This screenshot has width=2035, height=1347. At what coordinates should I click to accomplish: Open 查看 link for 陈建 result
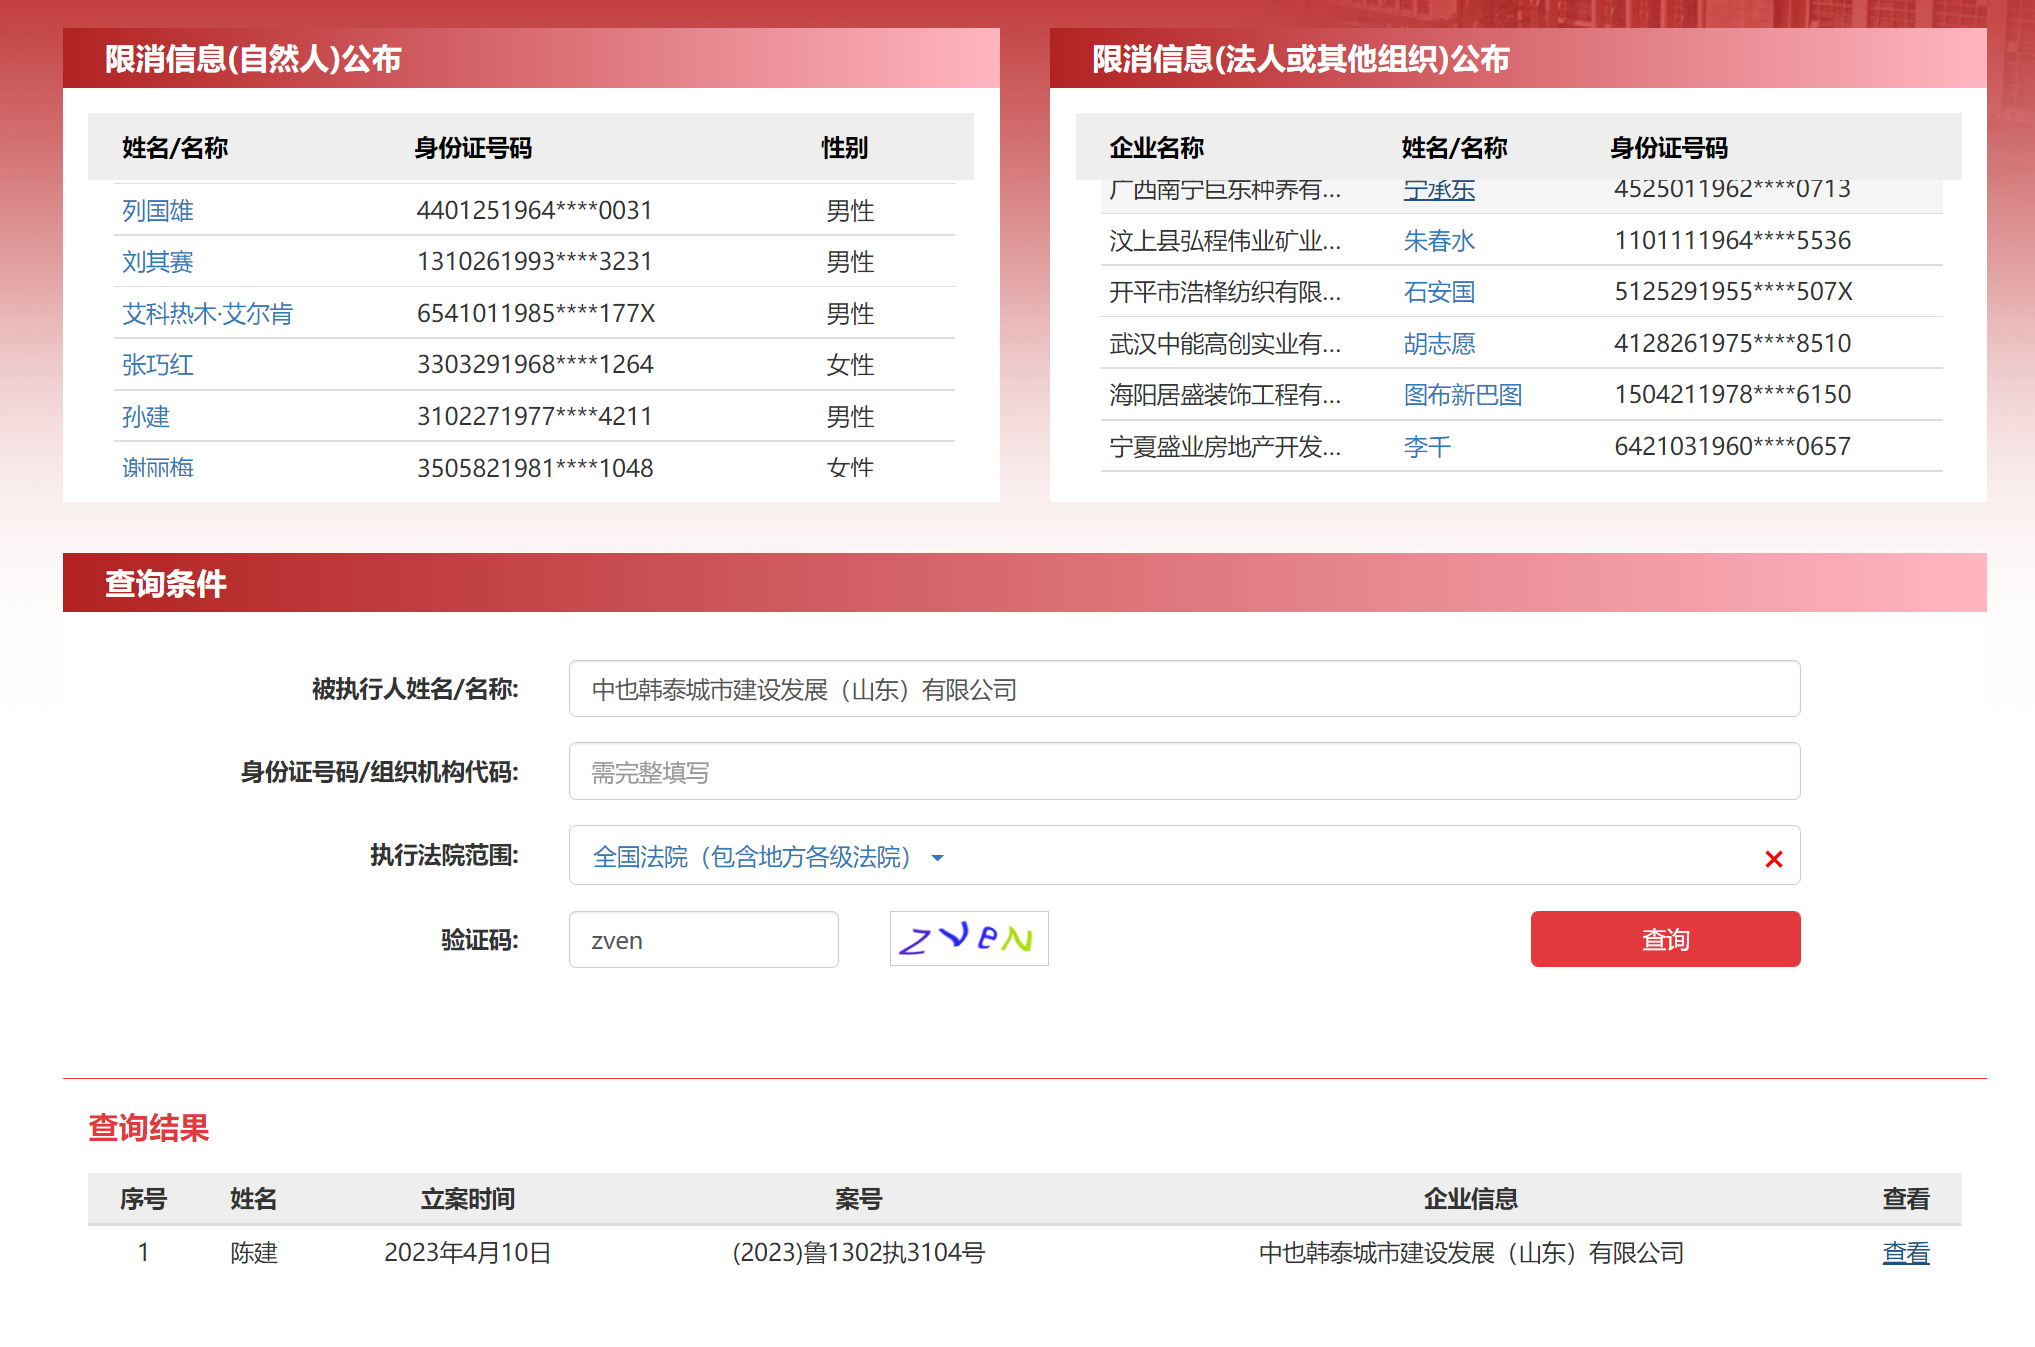[x=1905, y=1252]
